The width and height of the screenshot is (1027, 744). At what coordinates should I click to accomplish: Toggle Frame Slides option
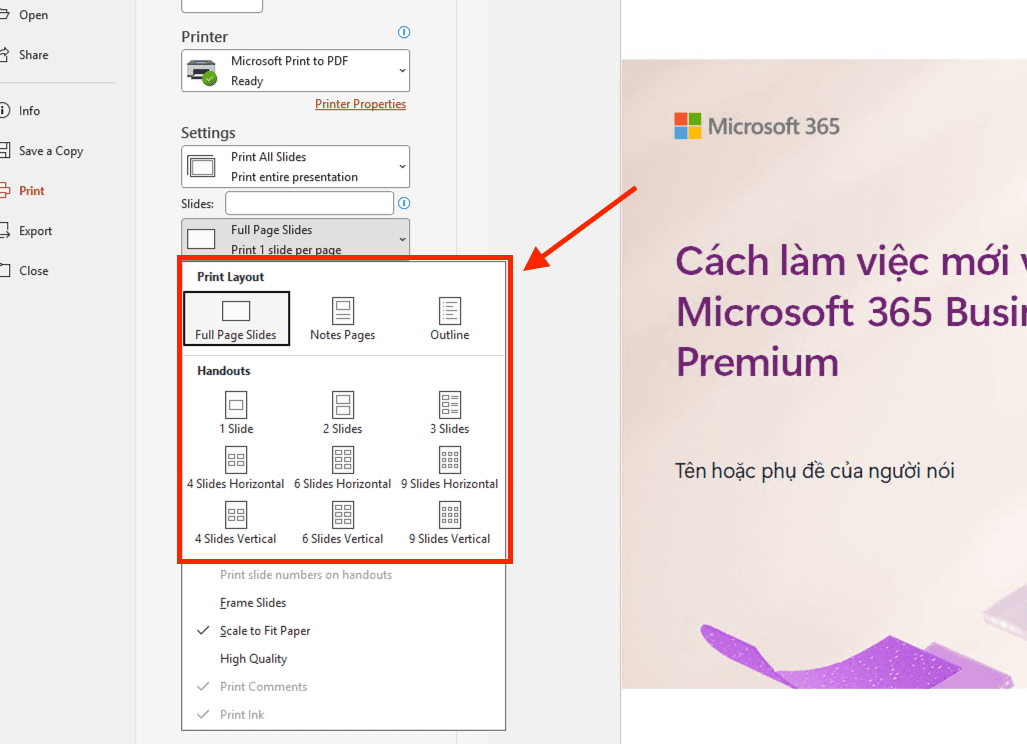(343, 603)
